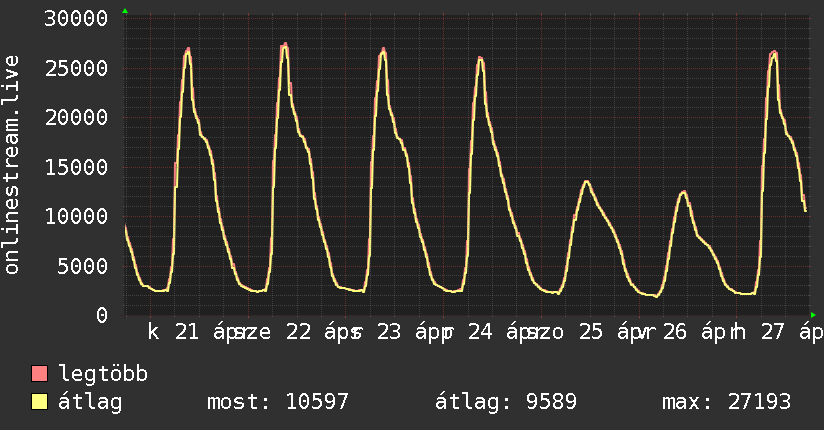Click the 22 date label on x-axis
824x430 pixels.
298,332
